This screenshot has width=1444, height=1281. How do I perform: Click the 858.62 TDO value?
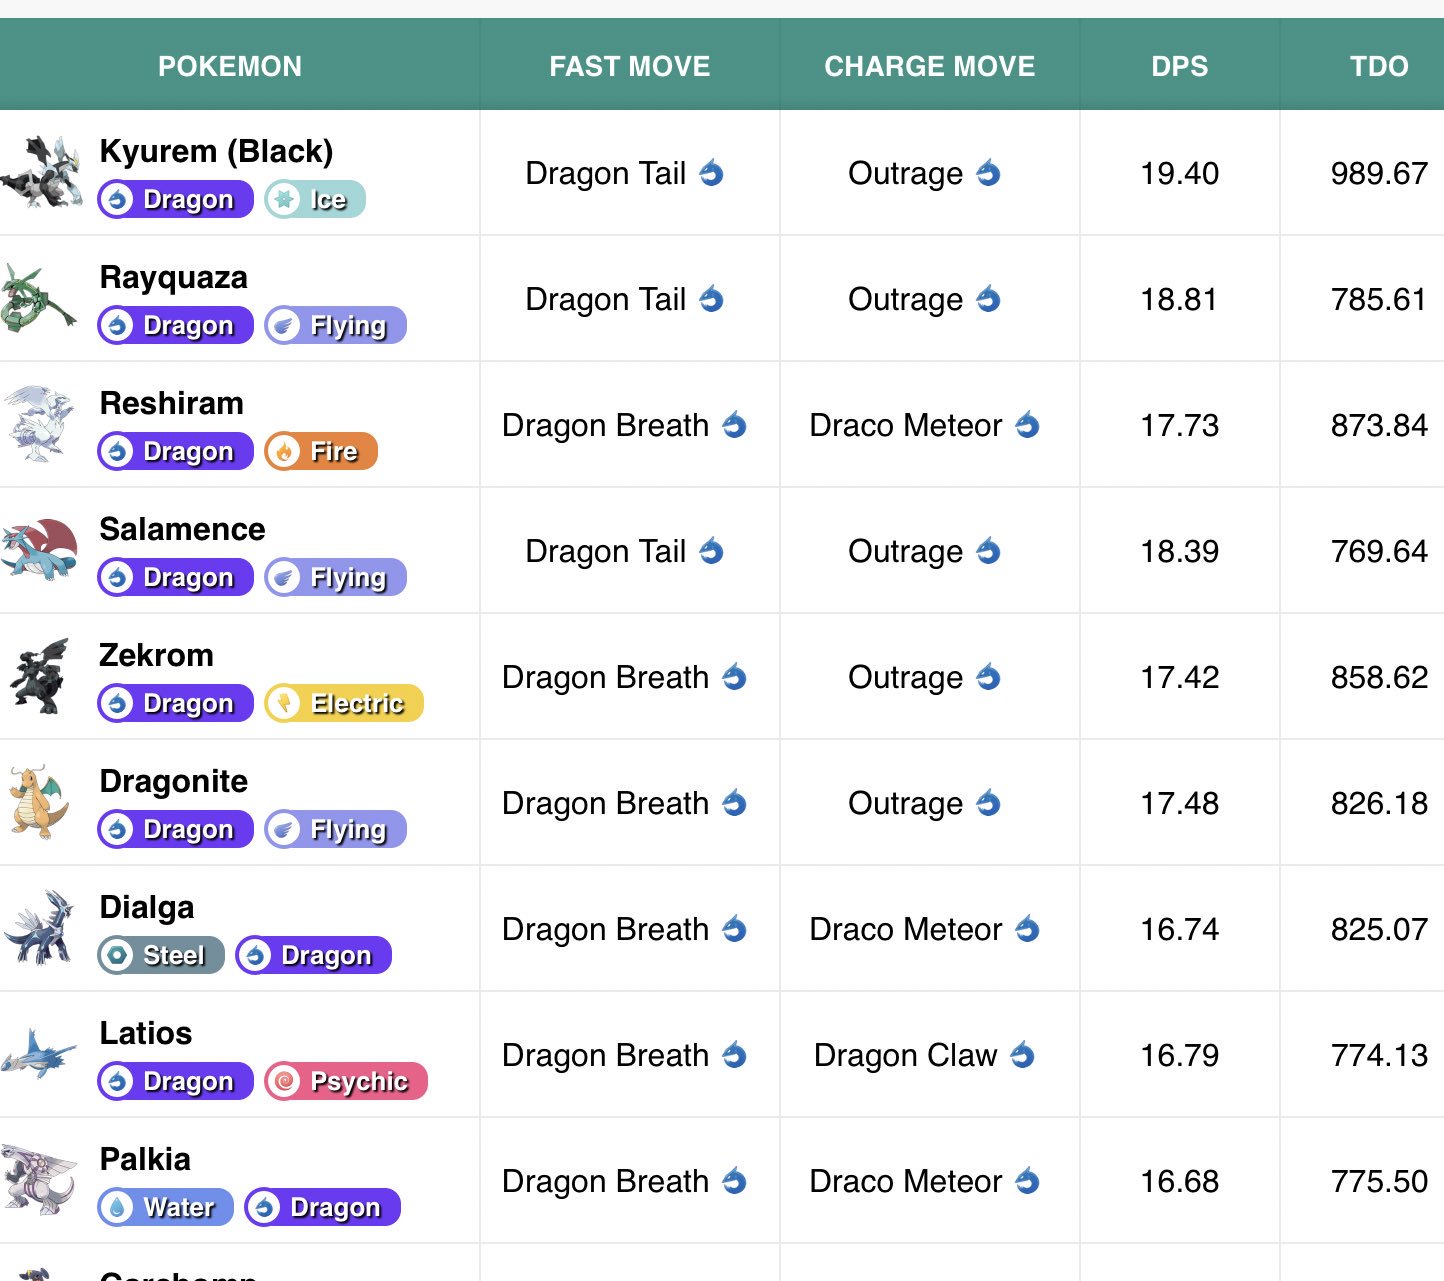tap(1379, 677)
